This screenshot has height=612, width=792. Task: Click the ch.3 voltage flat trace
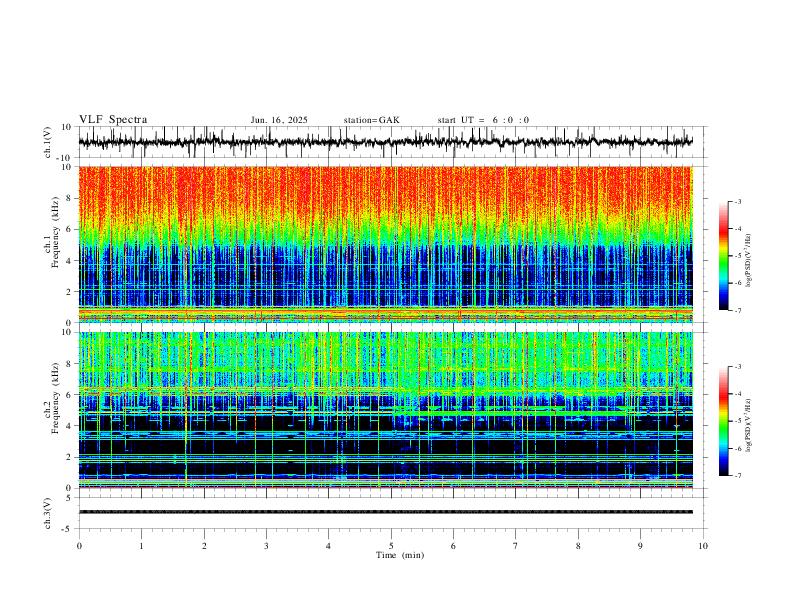(x=385, y=512)
